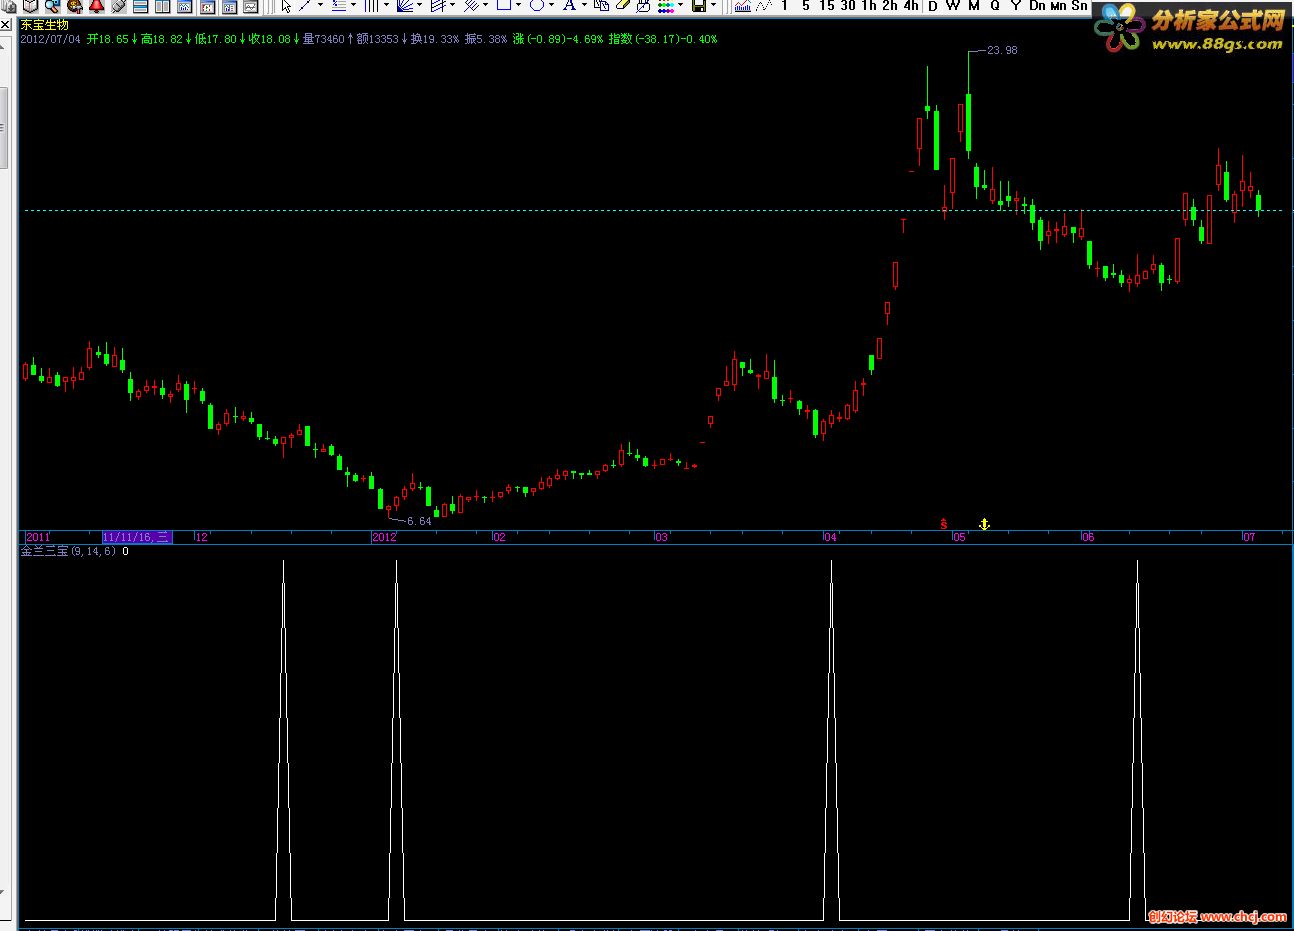The height and width of the screenshot is (931, 1294).
Task: Select the arrow pointer tool
Action: click(x=286, y=5)
